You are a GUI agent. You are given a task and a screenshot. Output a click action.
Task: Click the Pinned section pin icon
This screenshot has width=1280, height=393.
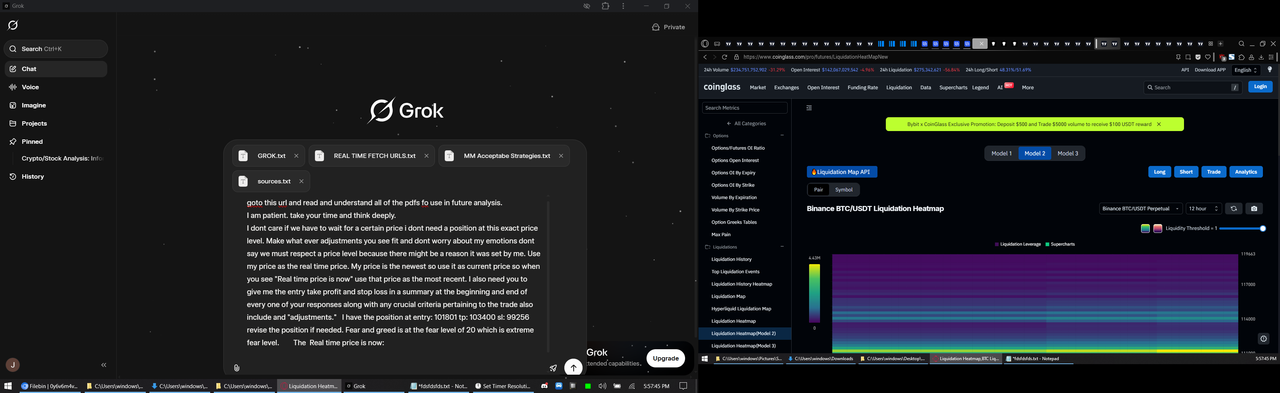pos(12,141)
